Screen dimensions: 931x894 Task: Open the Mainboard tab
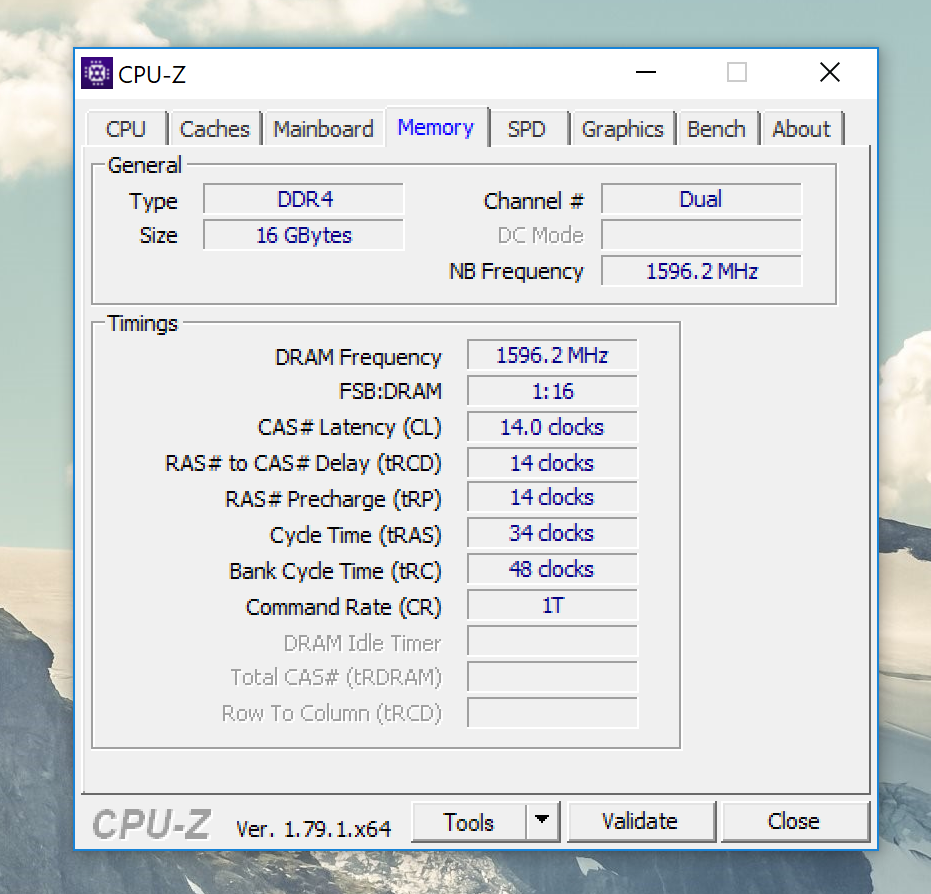[323, 128]
